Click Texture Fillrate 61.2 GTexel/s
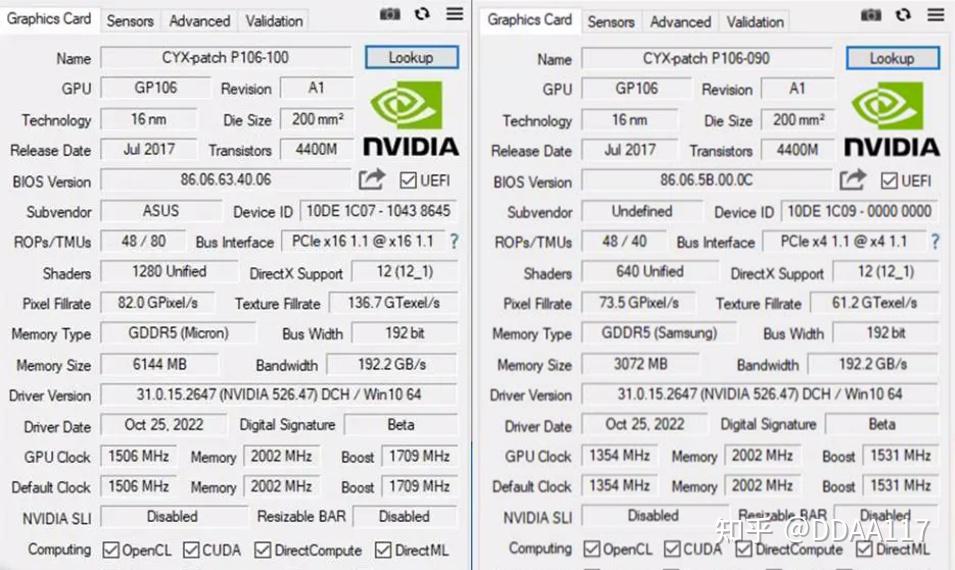This screenshot has width=955, height=570. 875,303
